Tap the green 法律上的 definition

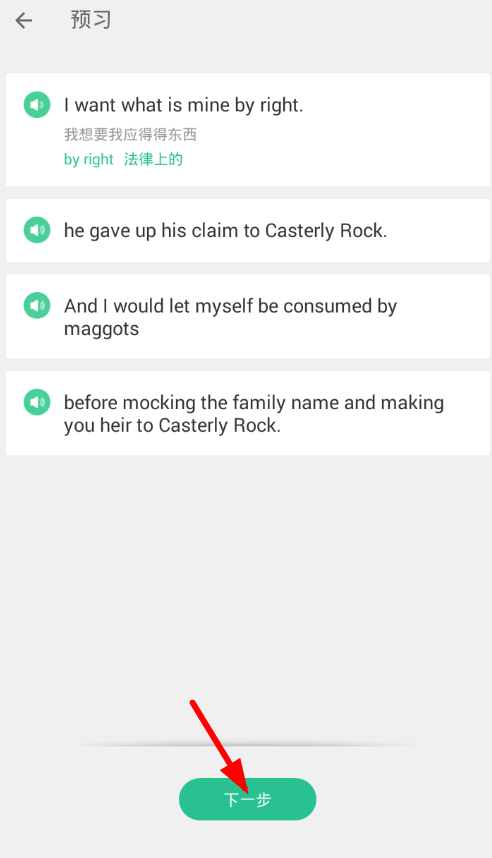pyautogui.click(x=153, y=159)
